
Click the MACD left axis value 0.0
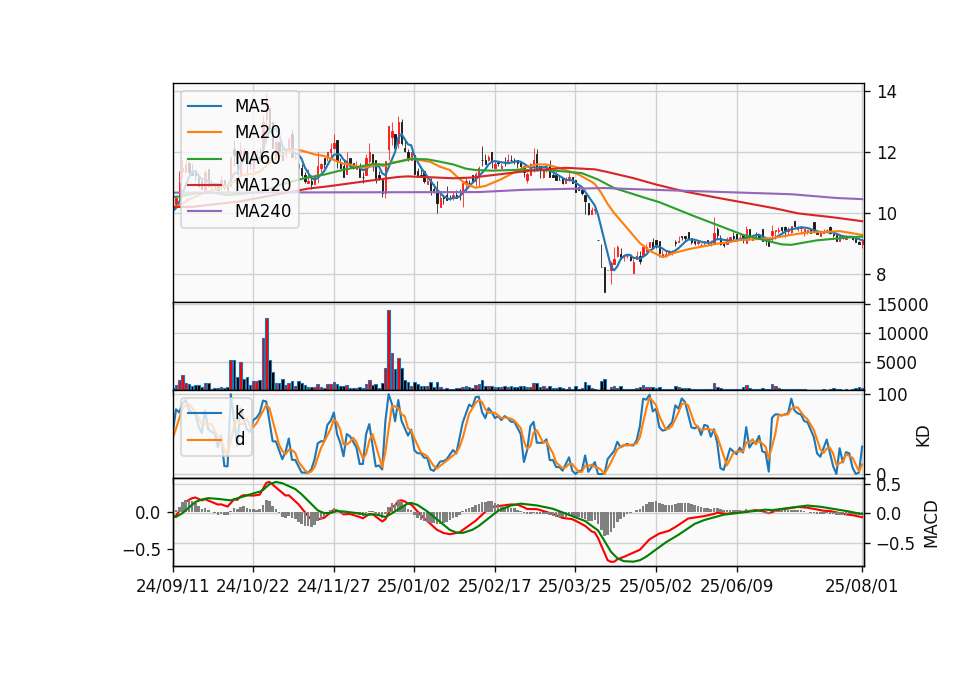coord(148,513)
